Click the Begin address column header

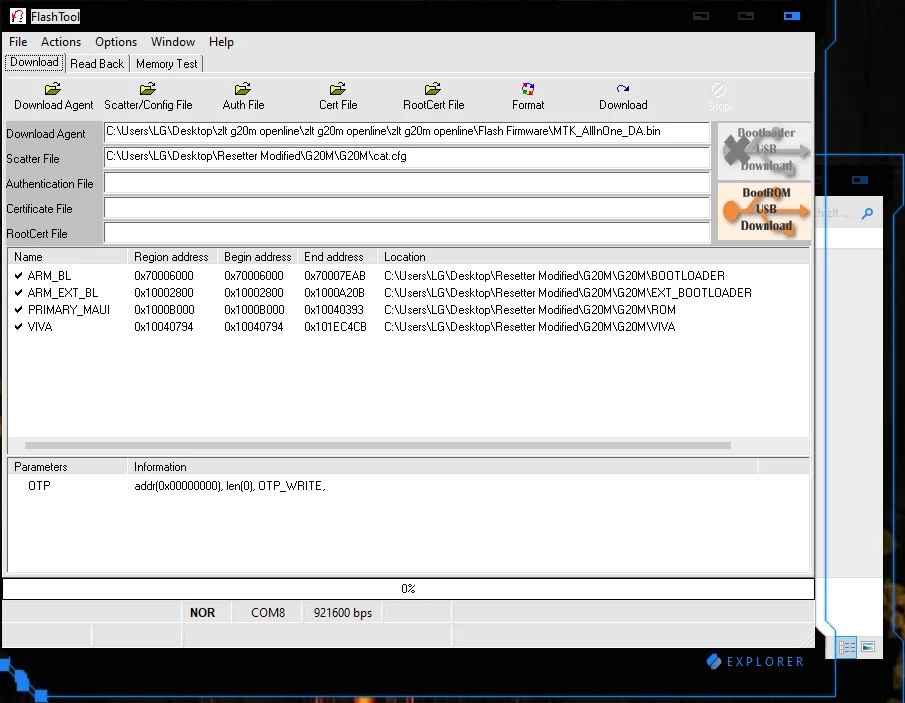click(257, 257)
